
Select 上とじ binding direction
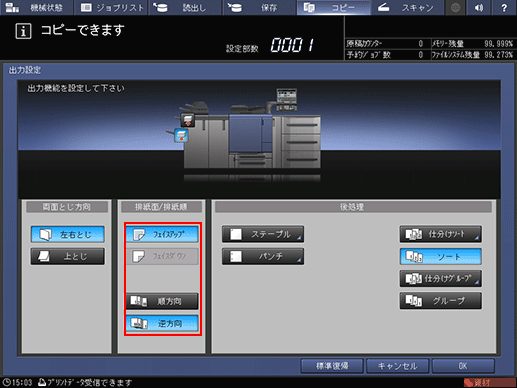[x=68, y=256]
